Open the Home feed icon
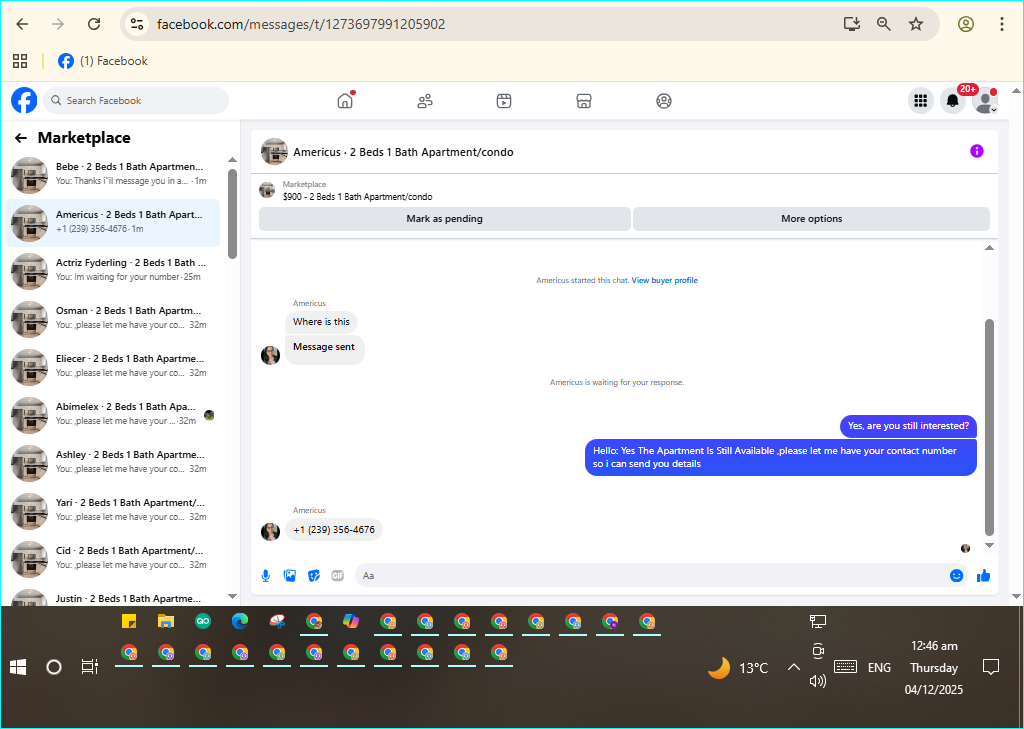 click(345, 101)
